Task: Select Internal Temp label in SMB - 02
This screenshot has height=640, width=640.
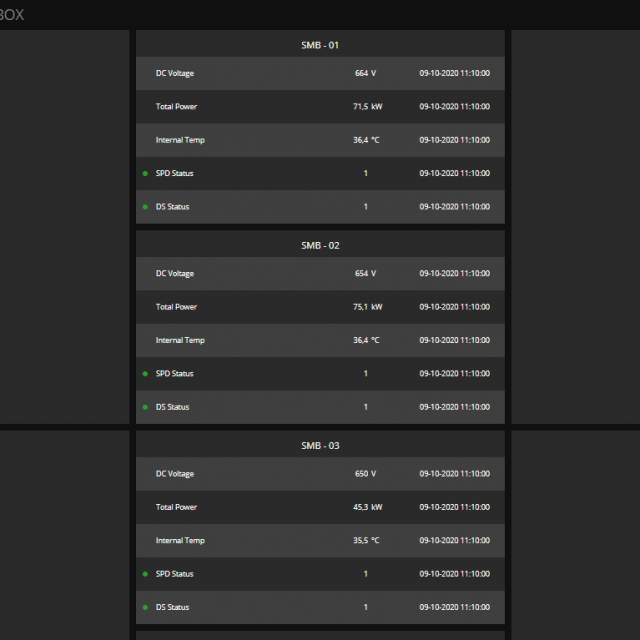Action: 180,340
